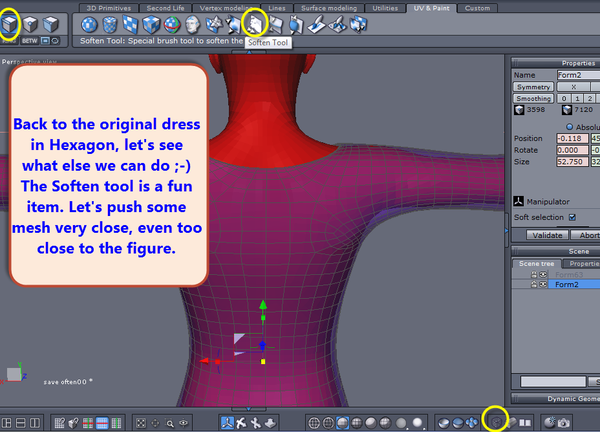
Task: Click the cylinder UV projection icon
Action: coord(110,24)
